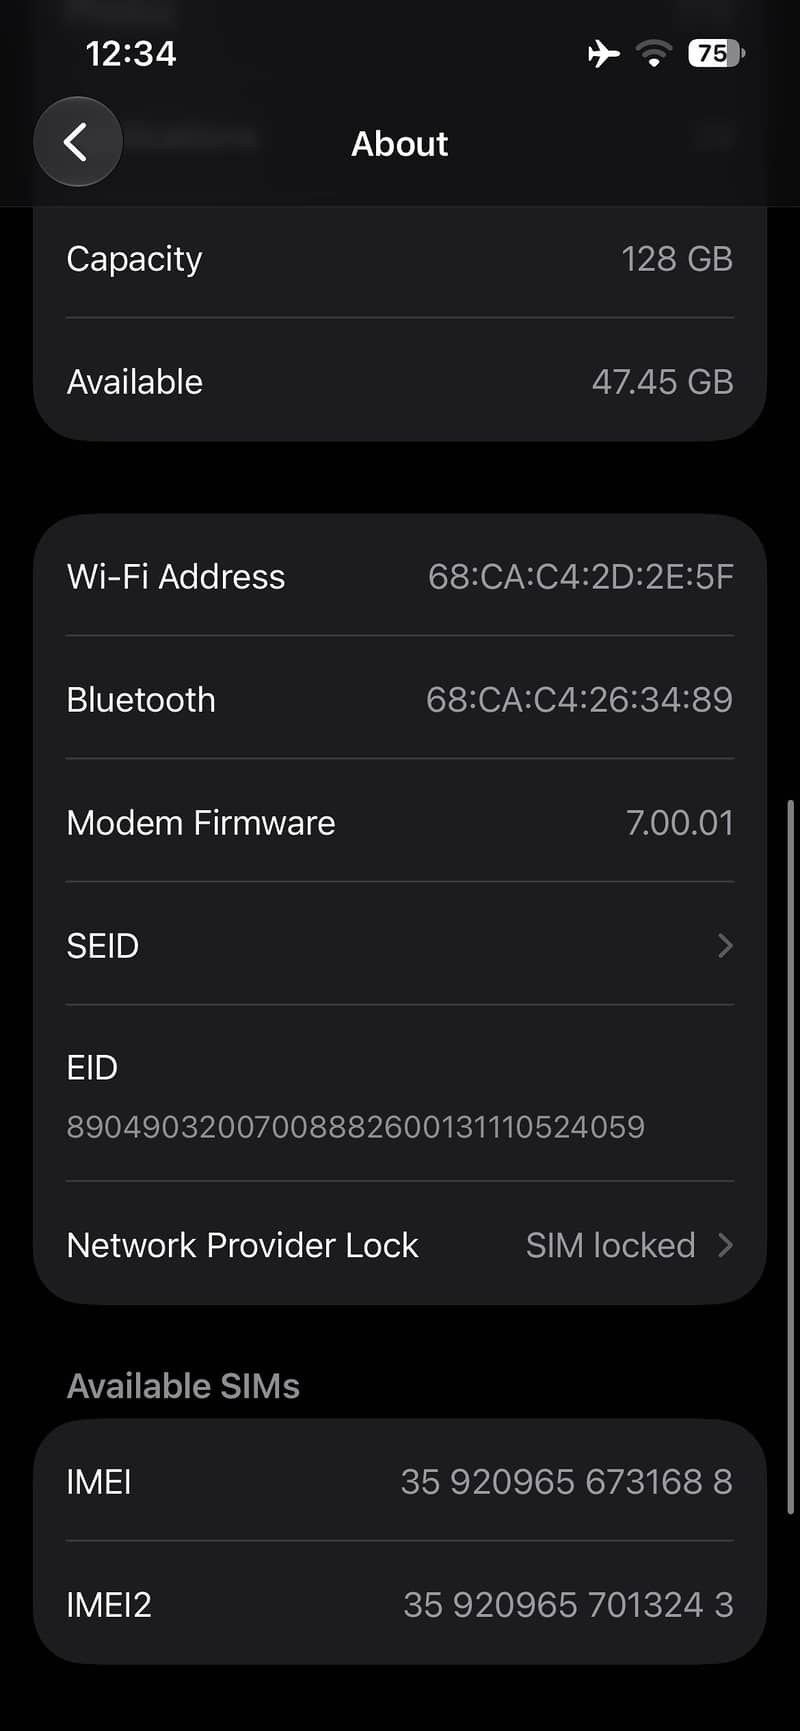Select the IMEI number value
This screenshot has height=1731, width=800.
pos(567,1481)
